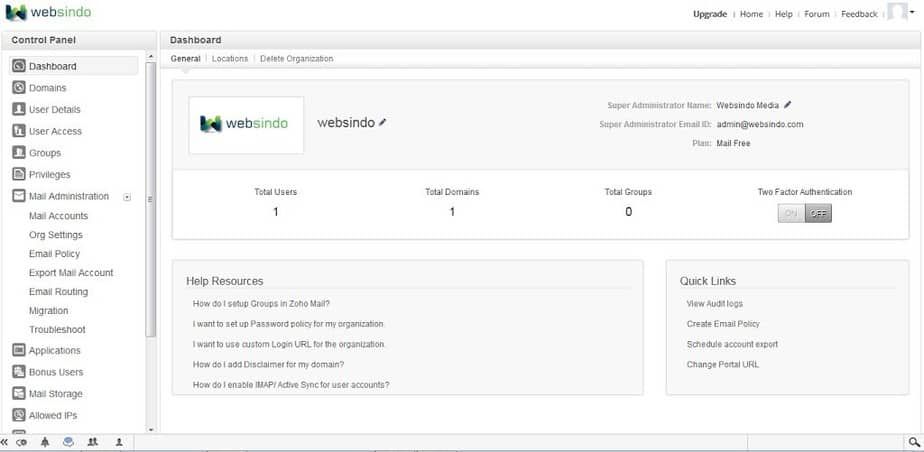
Task: Collapse the Mail Administration section arrow
Action: (x=127, y=197)
